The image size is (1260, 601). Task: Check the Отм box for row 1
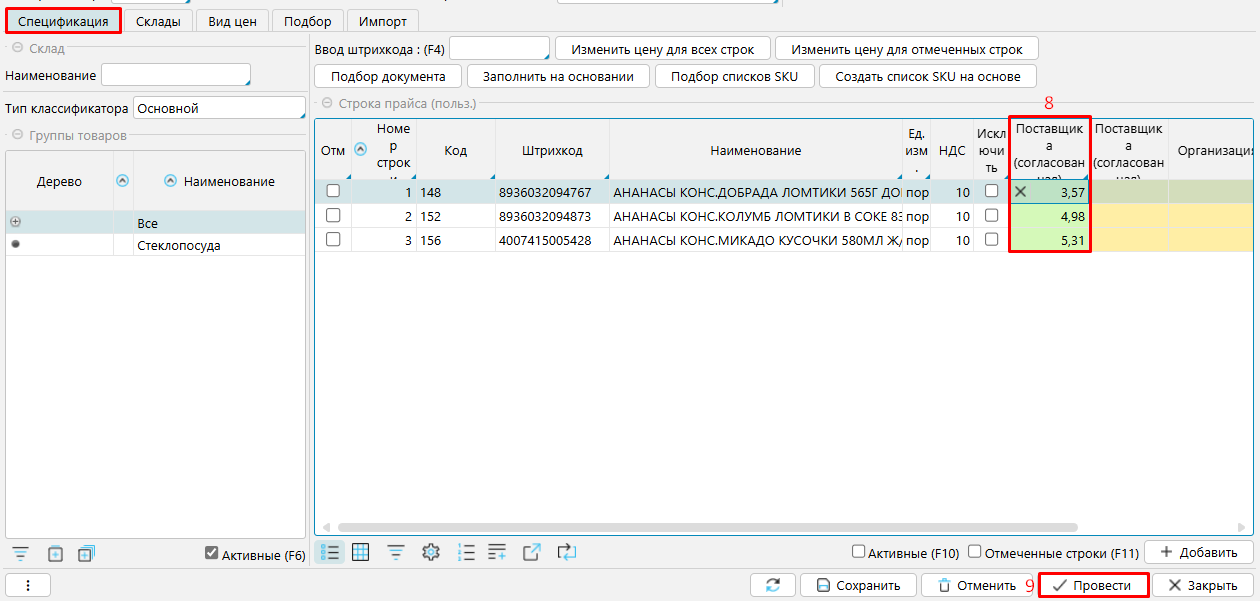pyautogui.click(x=333, y=191)
